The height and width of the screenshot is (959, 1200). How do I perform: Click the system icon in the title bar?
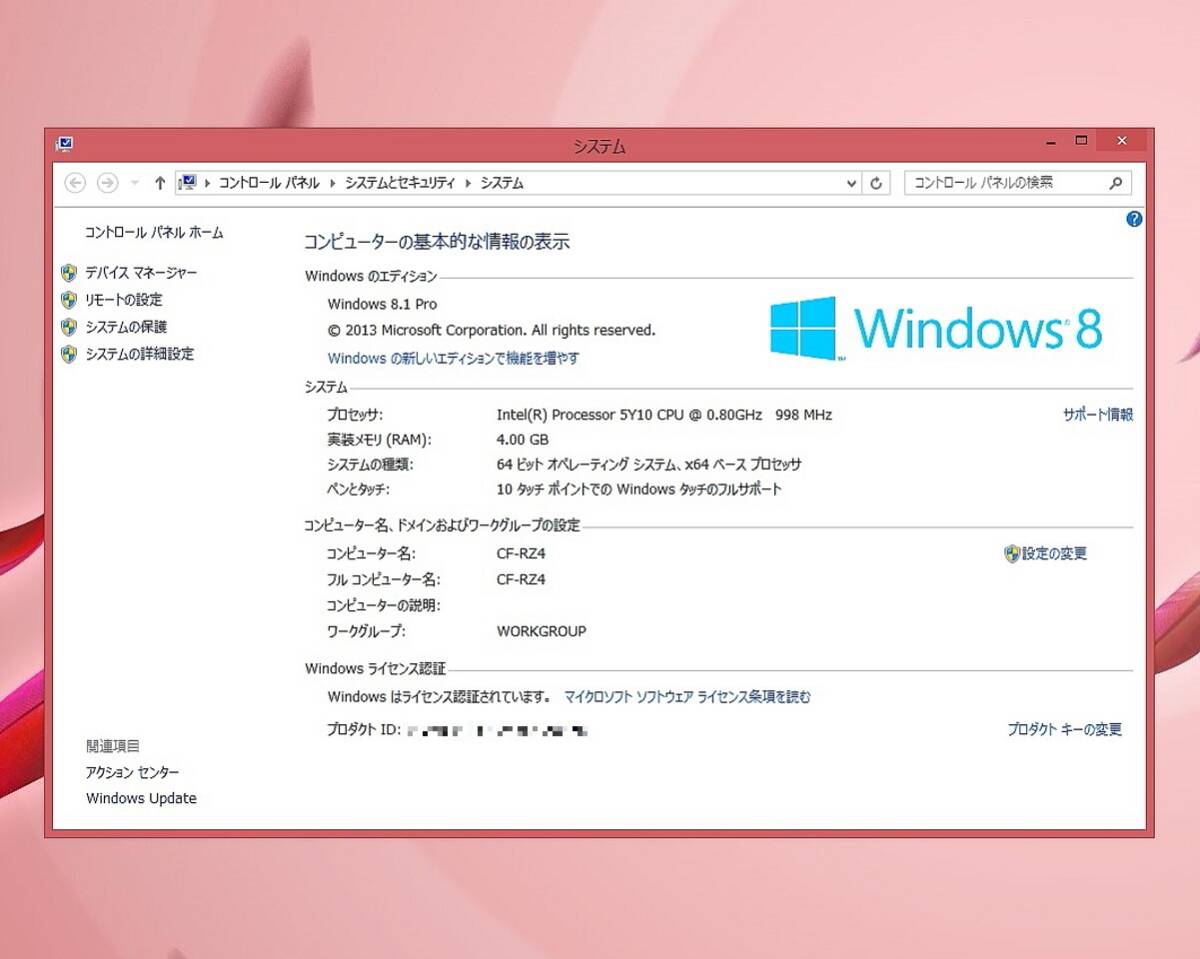[x=64, y=145]
